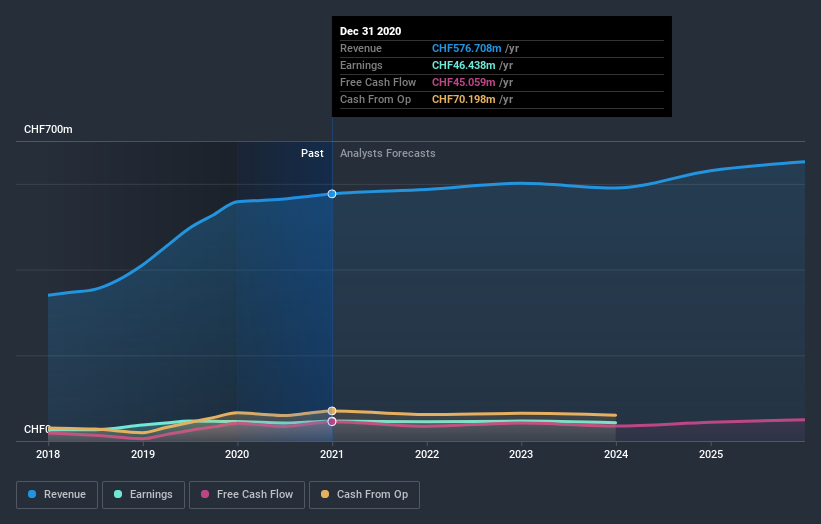
Task: Click the Revenue value CHF576.708m in tooltip
Action: click(467, 48)
